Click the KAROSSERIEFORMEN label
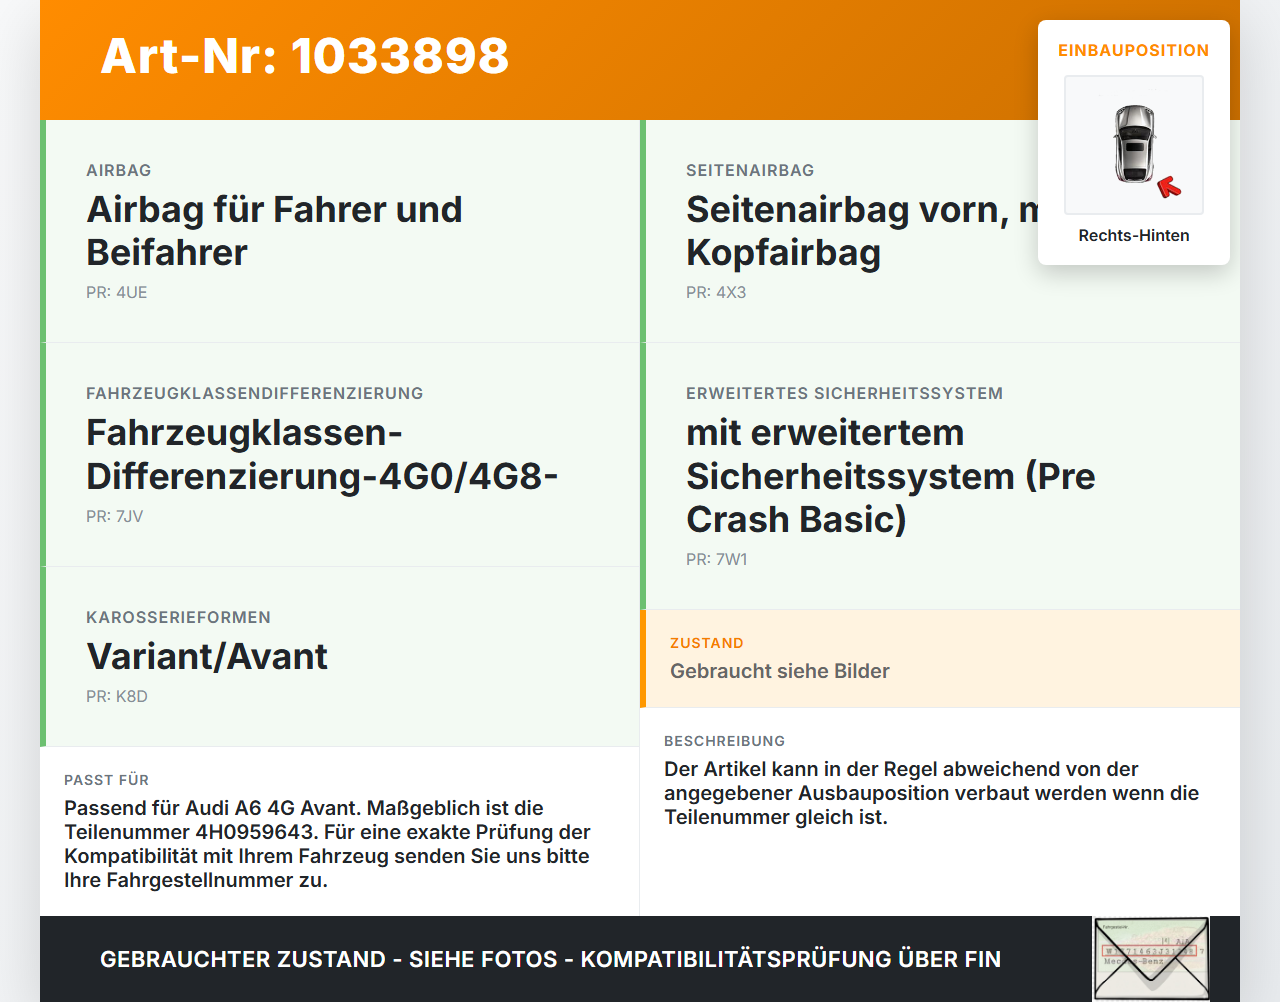 point(179,617)
